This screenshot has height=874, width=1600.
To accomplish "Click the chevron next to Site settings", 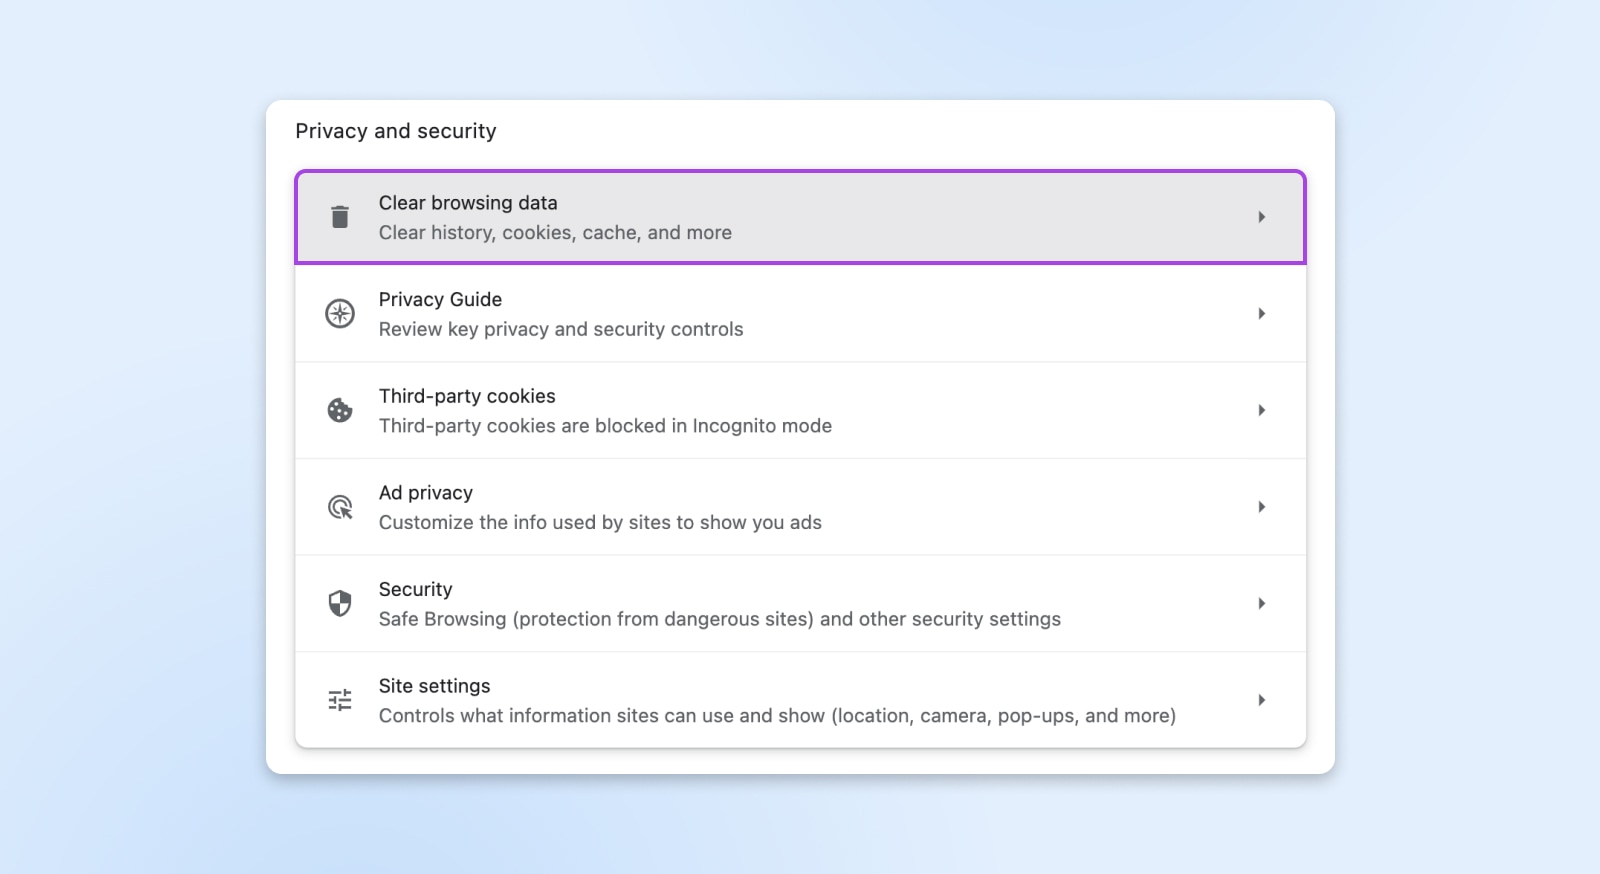I will [1261, 700].
